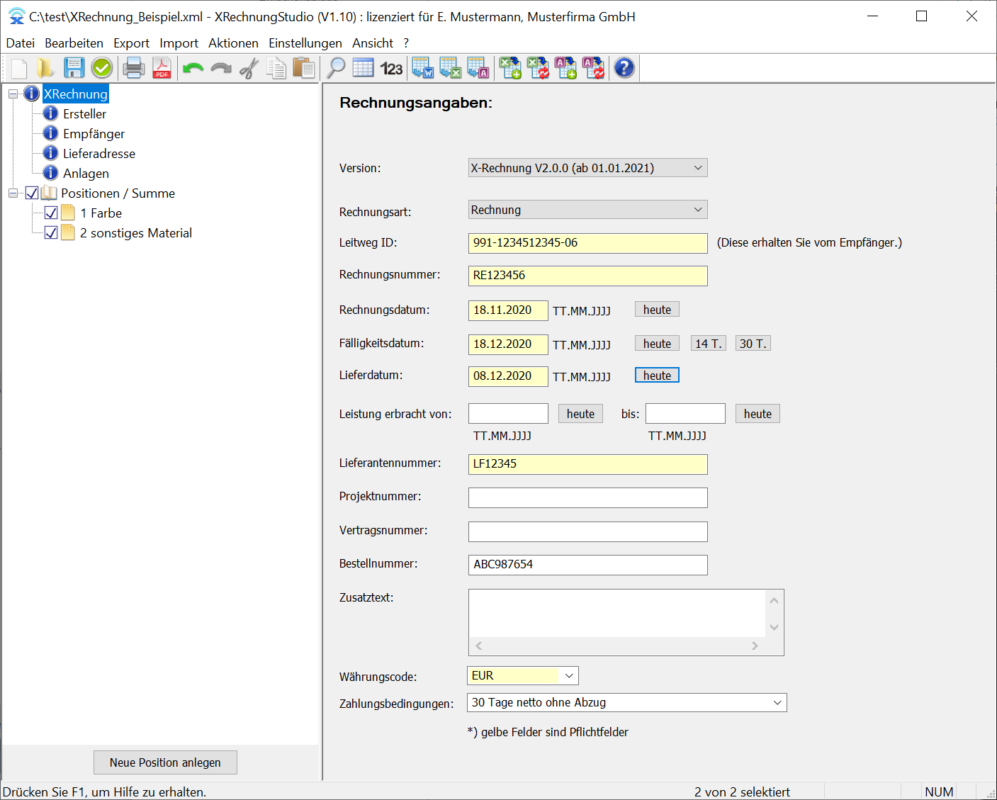Open the table view toolbar icon
Viewport: 997px width, 800px height.
(x=363, y=68)
